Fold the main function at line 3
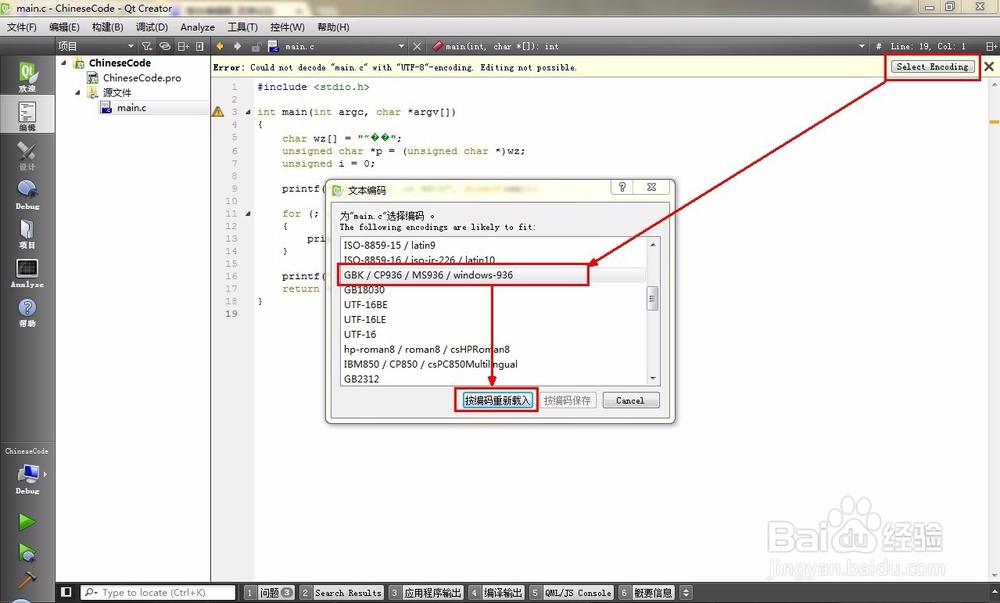This screenshot has height=603, width=1000. [x=247, y=112]
